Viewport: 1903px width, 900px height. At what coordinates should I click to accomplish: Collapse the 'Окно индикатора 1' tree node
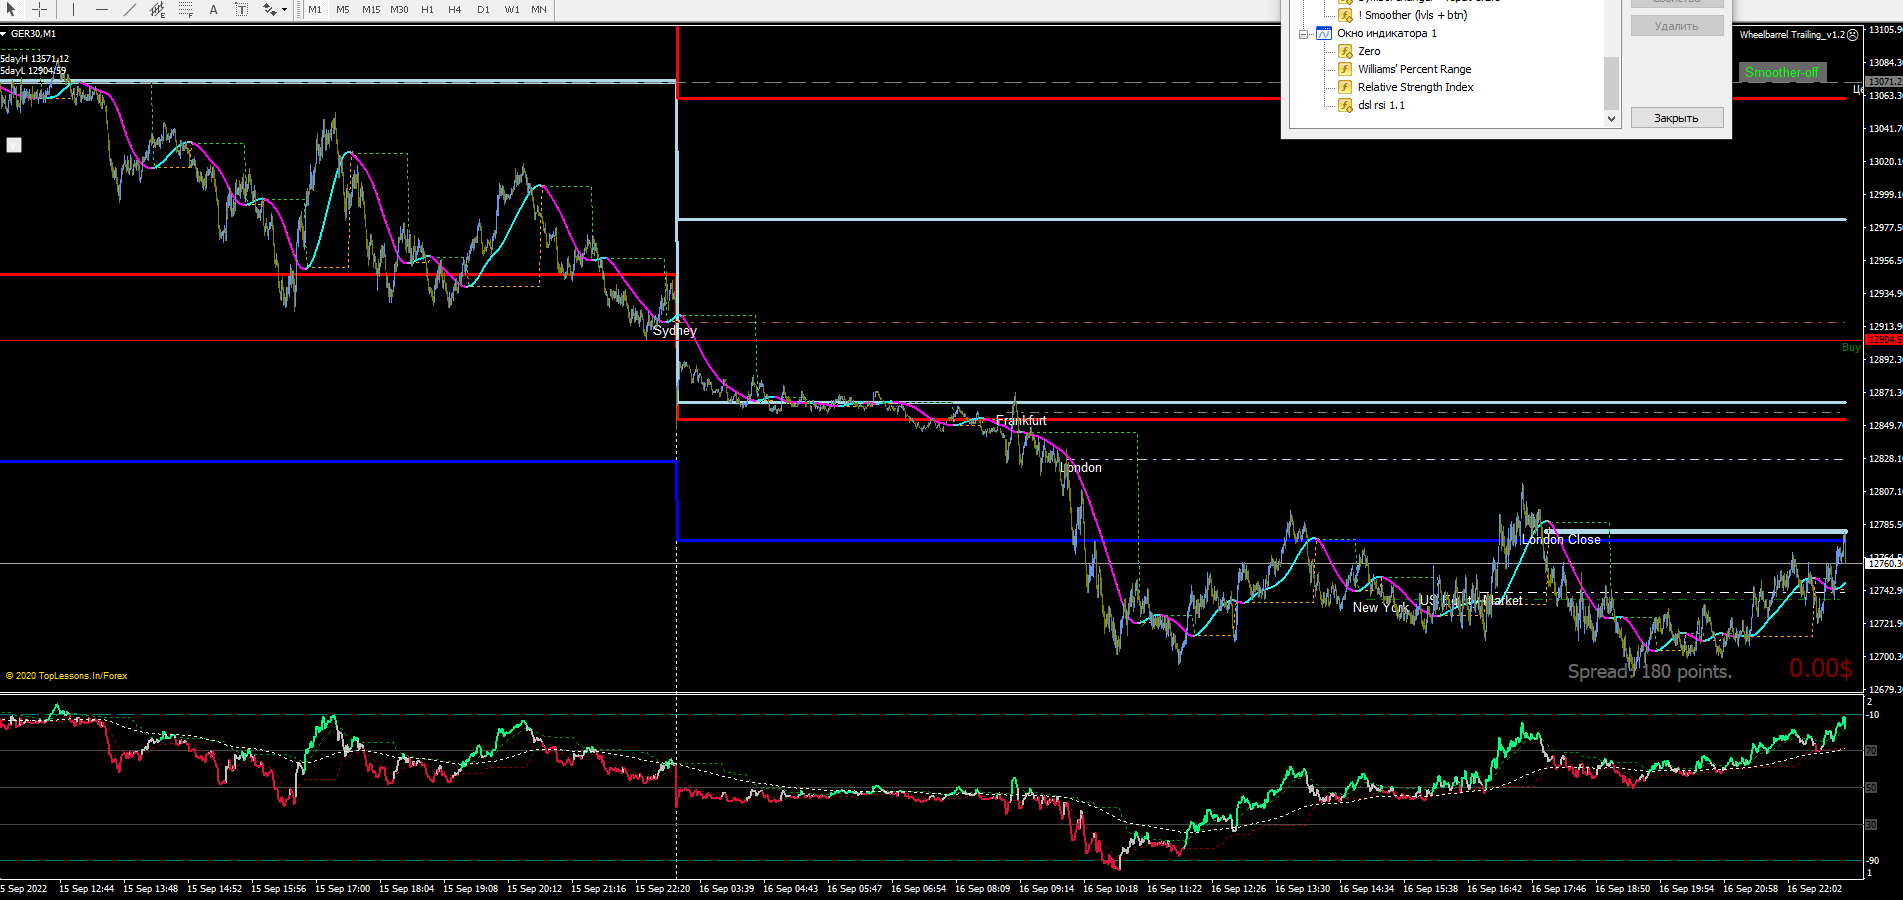[x=1304, y=34]
